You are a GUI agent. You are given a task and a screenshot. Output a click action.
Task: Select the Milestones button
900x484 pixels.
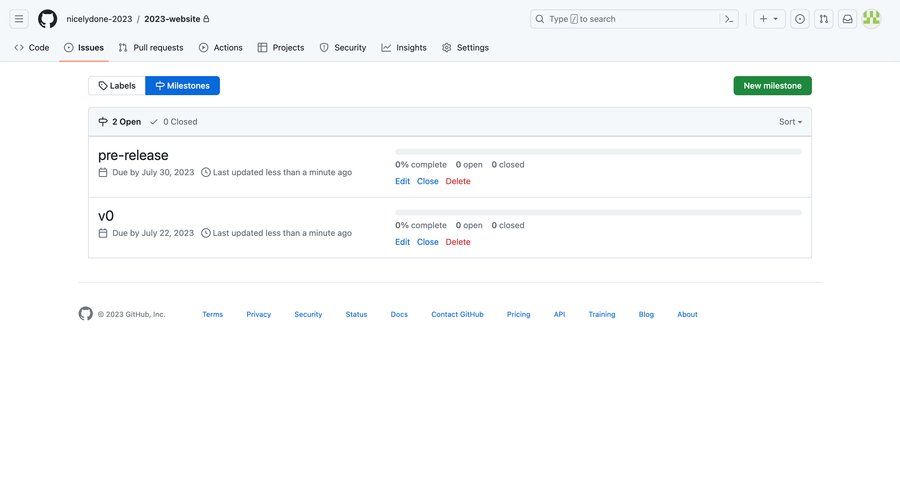(183, 86)
